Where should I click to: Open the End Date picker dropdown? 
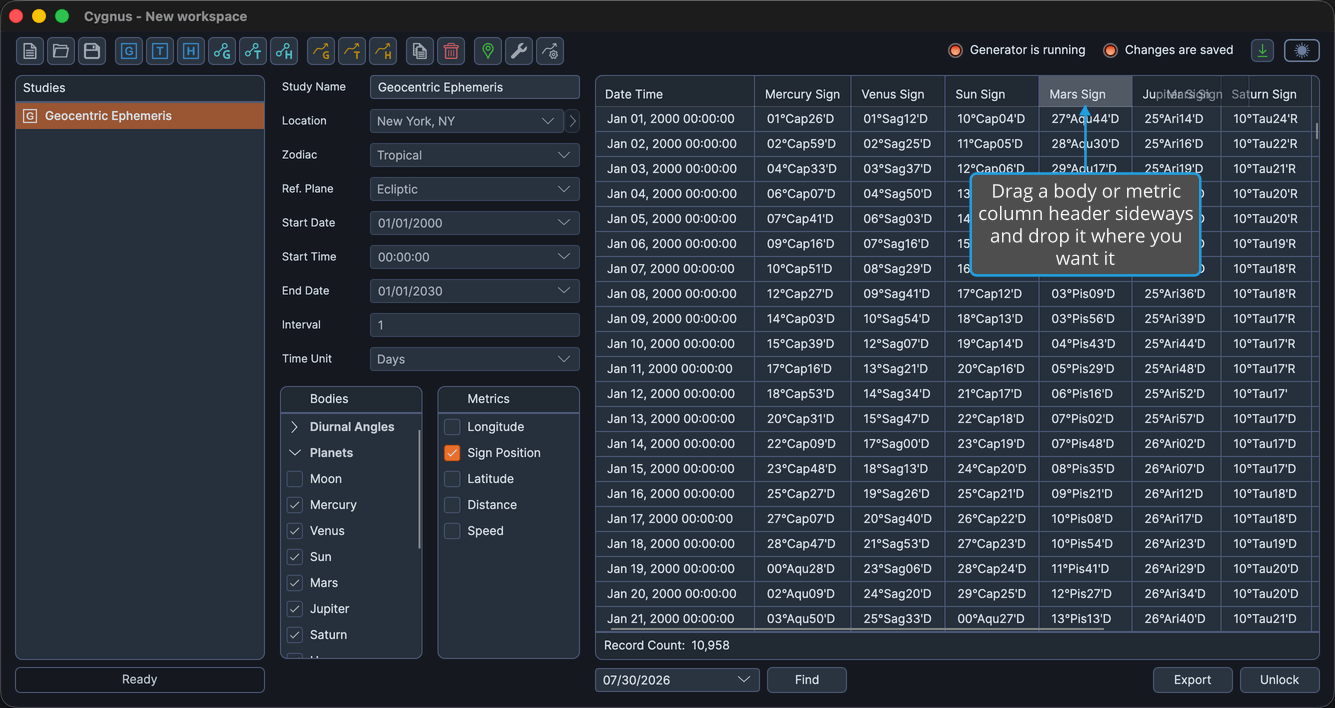(x=475, y=291)
